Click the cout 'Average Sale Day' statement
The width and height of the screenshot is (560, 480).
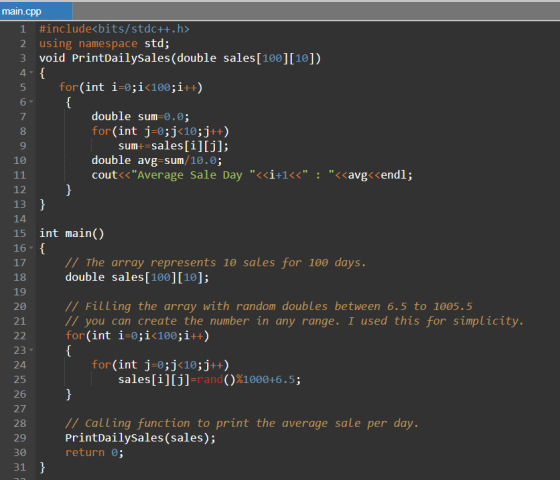pyautogui.click(x=252, y=175)
